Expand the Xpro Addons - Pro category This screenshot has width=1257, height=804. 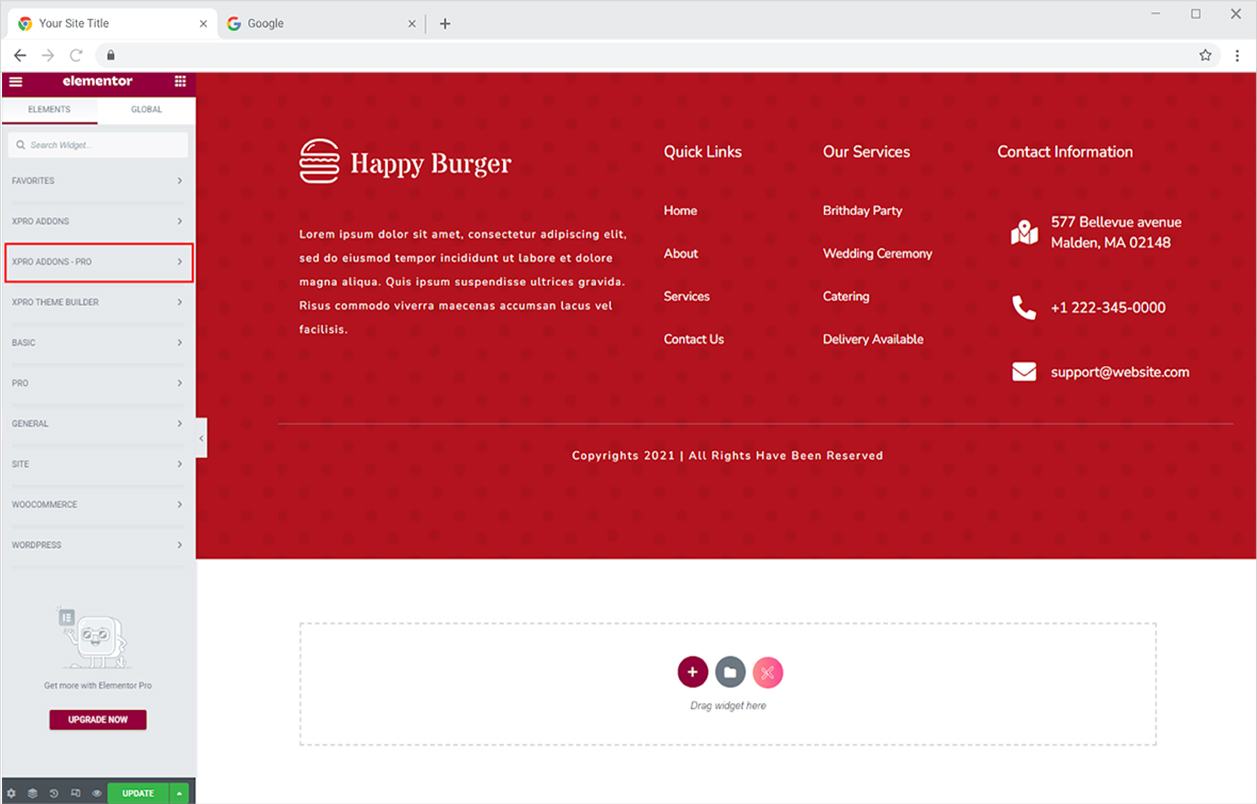(98, 262)
